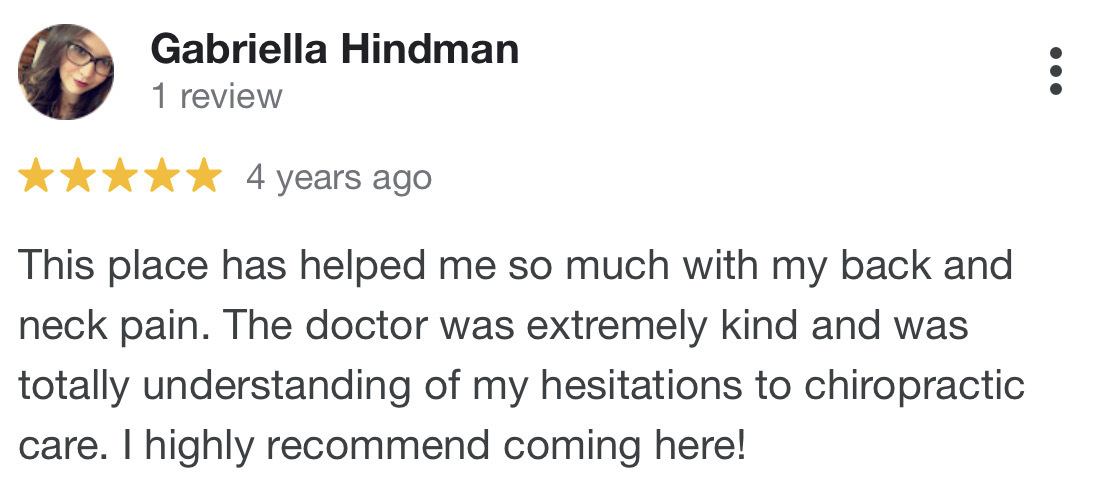This screenshot has width=1110, height=492.
Task: Select the third gold rating star
Action: (x=120, y=177)
